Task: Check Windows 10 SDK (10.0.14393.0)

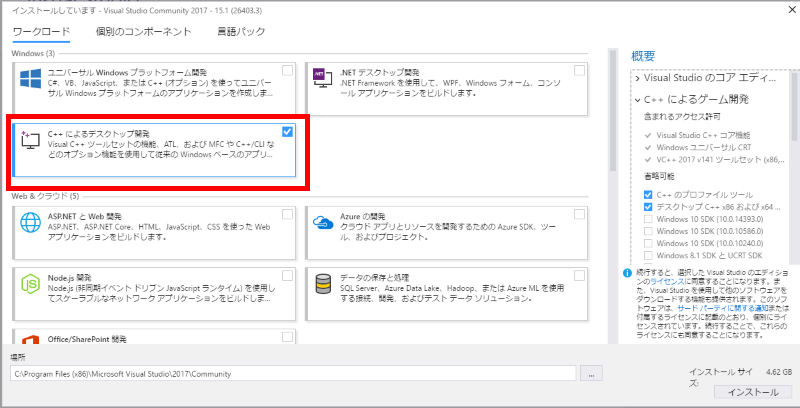Action: (648, 219)
